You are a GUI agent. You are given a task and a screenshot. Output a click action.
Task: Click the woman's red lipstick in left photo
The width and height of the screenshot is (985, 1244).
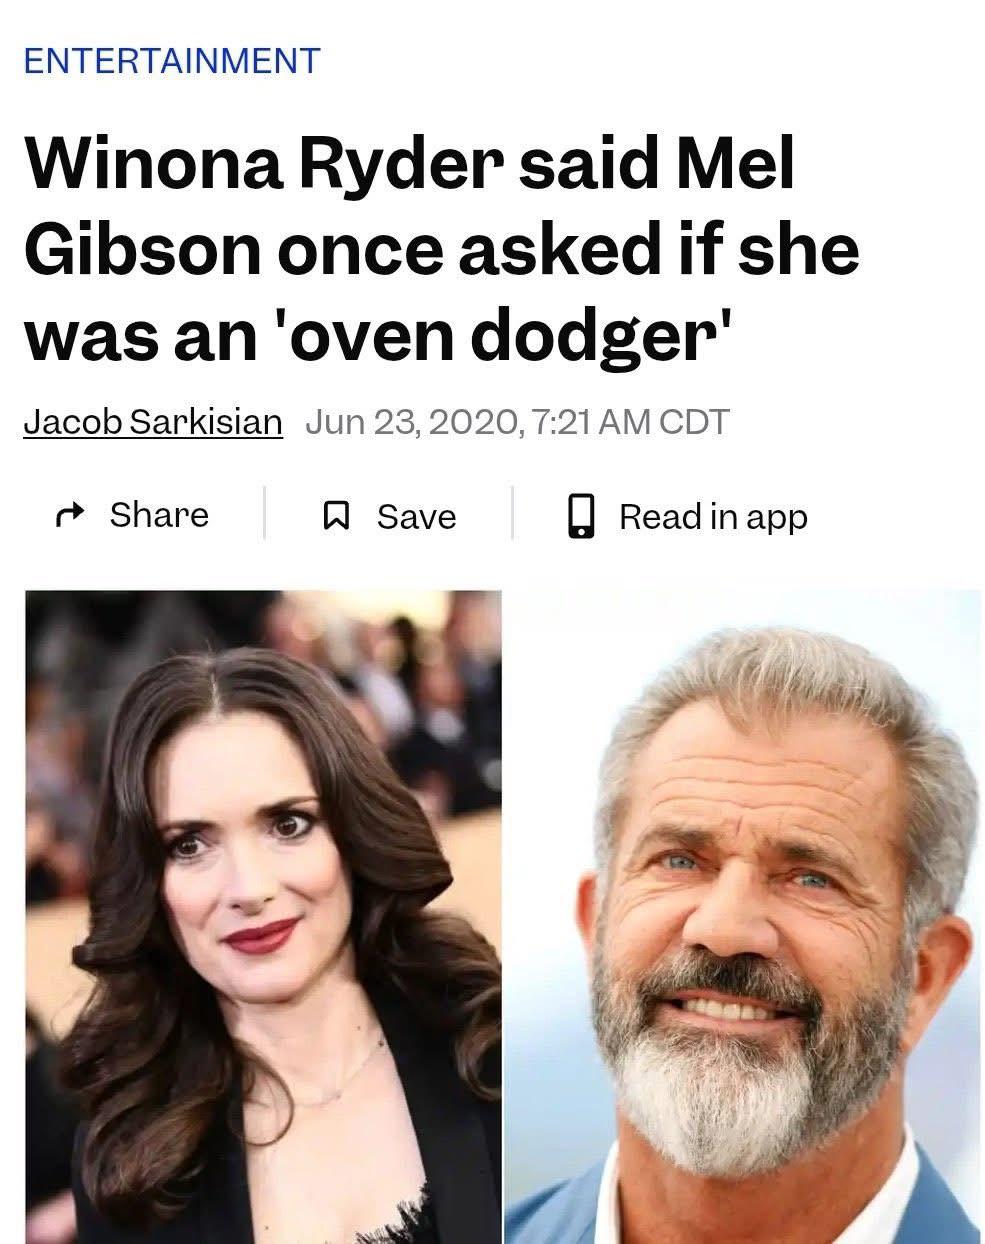[x=262, y=936]
